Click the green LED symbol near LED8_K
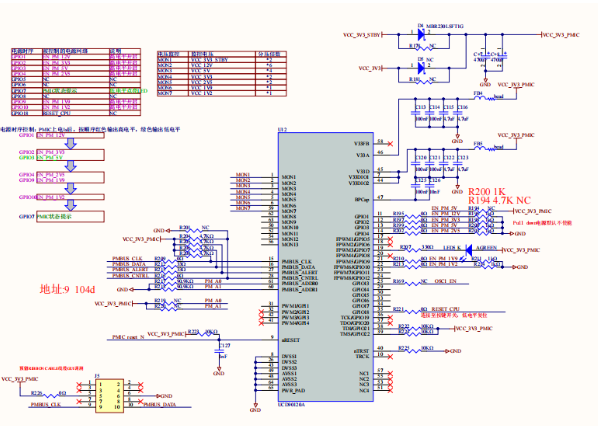This screenshot has height=426, width=598. (x=469, y=250)
